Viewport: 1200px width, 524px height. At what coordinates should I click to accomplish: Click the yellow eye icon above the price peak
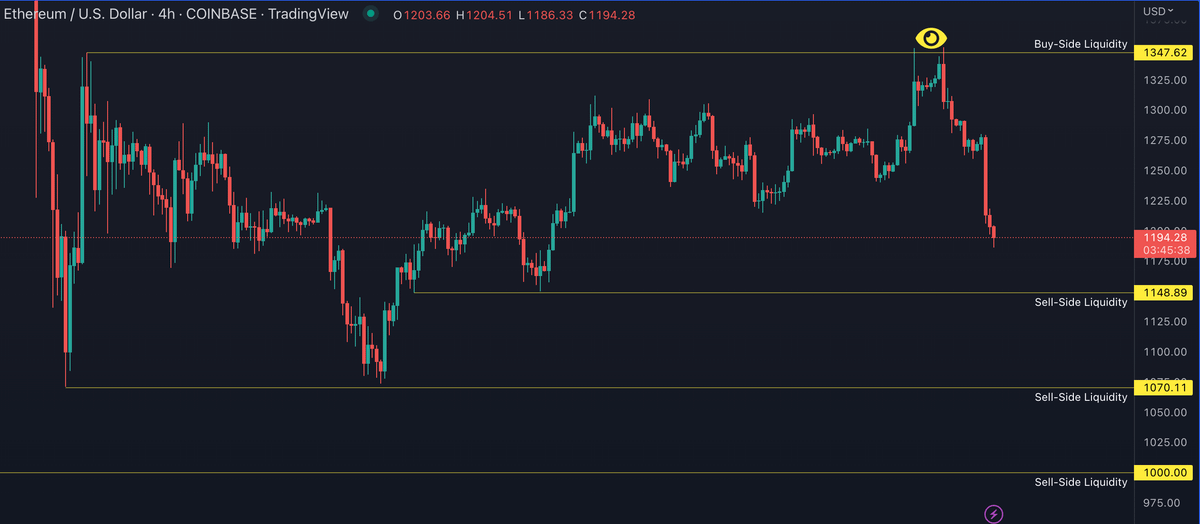pos(931,39)
